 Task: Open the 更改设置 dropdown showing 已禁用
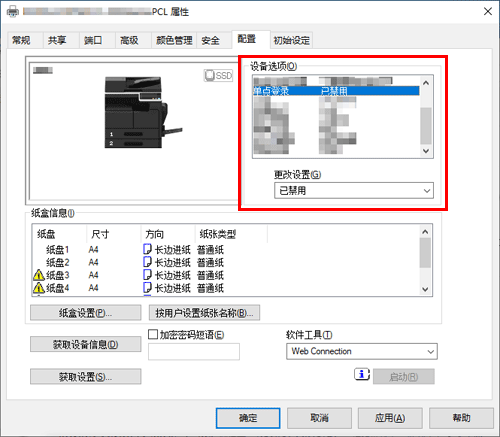[x=354, y=191]
